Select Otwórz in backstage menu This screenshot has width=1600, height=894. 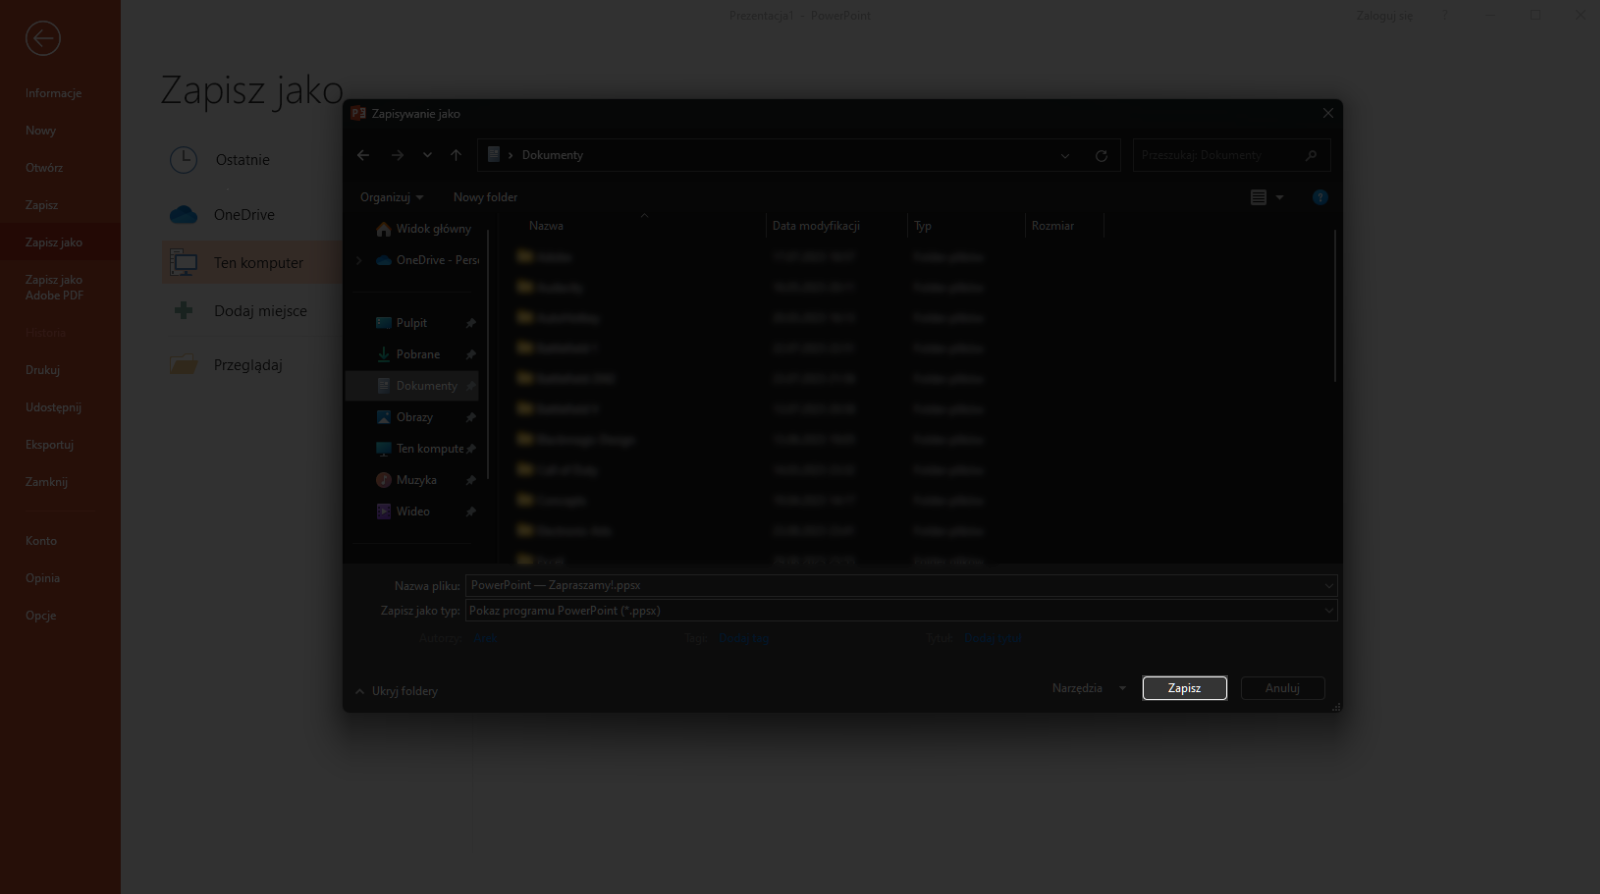(x=44, y=168)
